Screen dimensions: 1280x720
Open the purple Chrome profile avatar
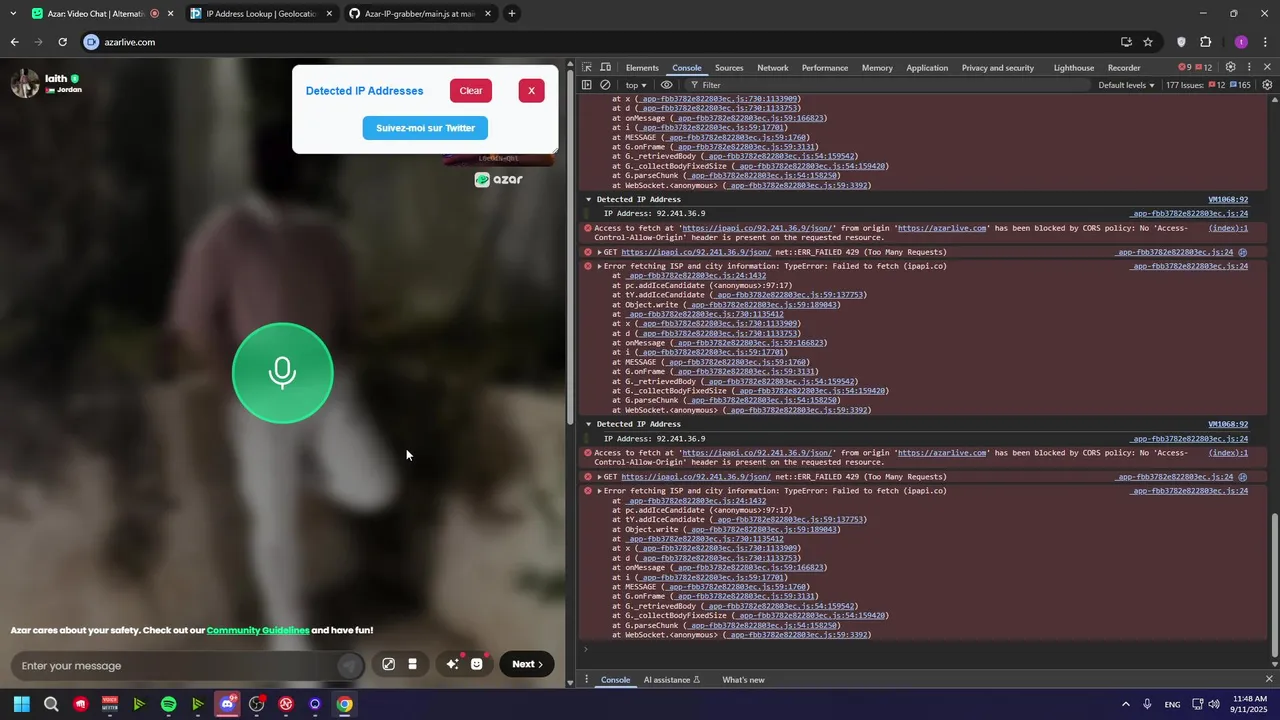pyautogui.click(x=1241, y=42)
